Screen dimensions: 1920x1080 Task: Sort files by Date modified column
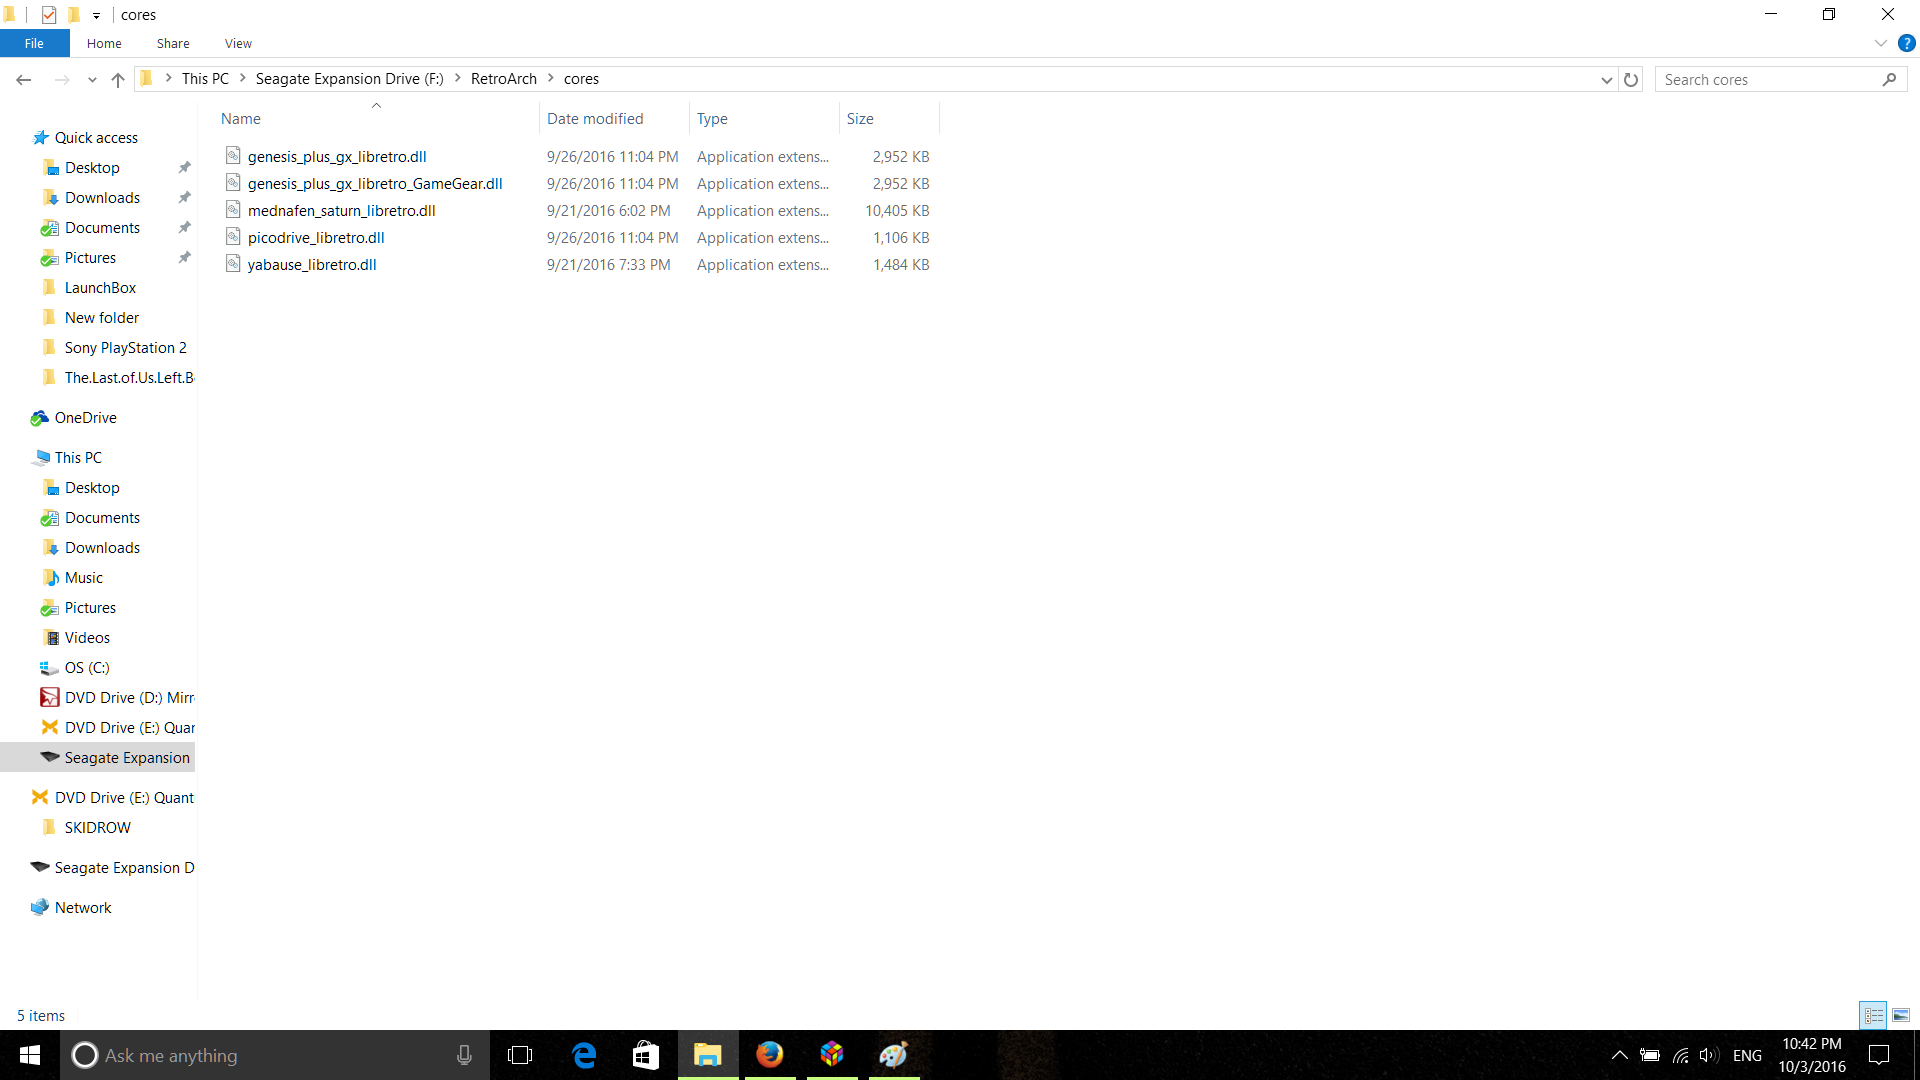pyautogui.click(x=615, y=118)
